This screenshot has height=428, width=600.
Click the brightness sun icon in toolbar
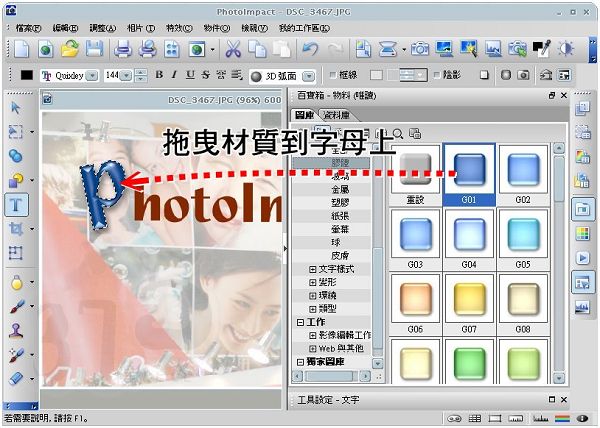(x=566, y=50)
